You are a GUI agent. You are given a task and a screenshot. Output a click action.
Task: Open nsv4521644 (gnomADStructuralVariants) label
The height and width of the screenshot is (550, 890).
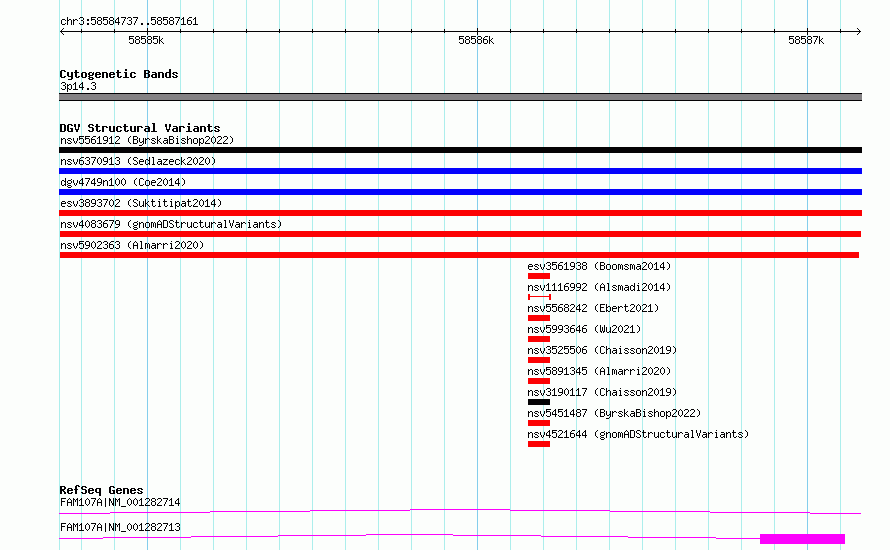(x=638, y=434)
